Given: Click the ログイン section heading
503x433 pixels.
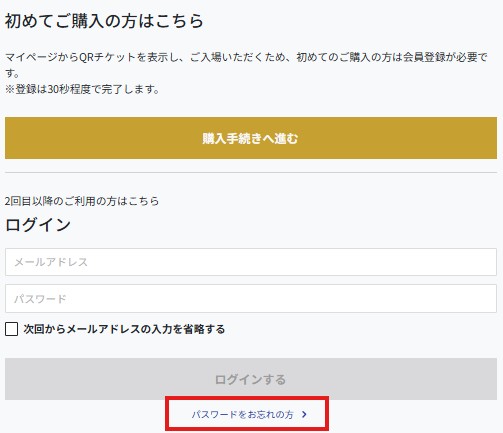Looking at the screenshot, I should click(x=38, y=224).
